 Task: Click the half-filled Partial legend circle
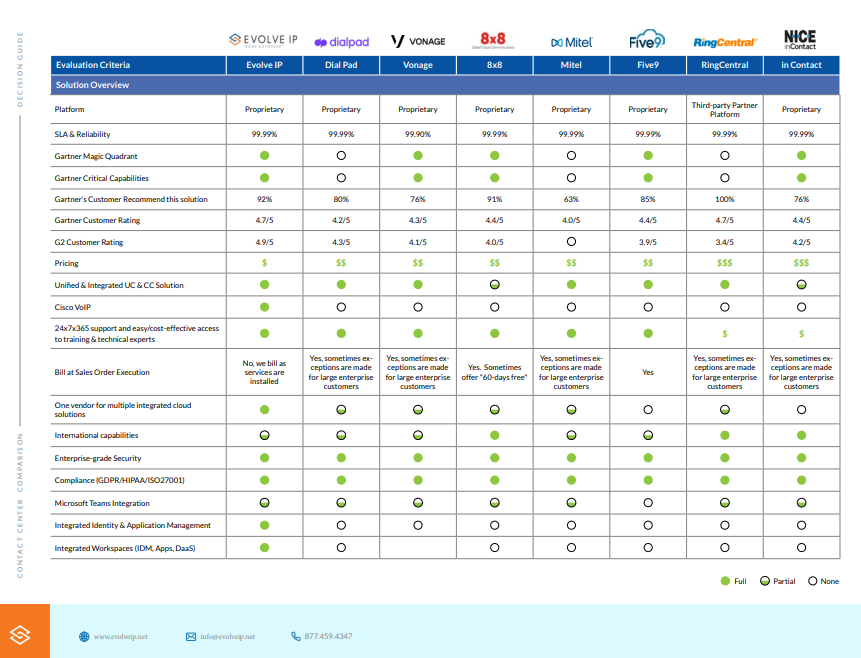coord(765,581)
